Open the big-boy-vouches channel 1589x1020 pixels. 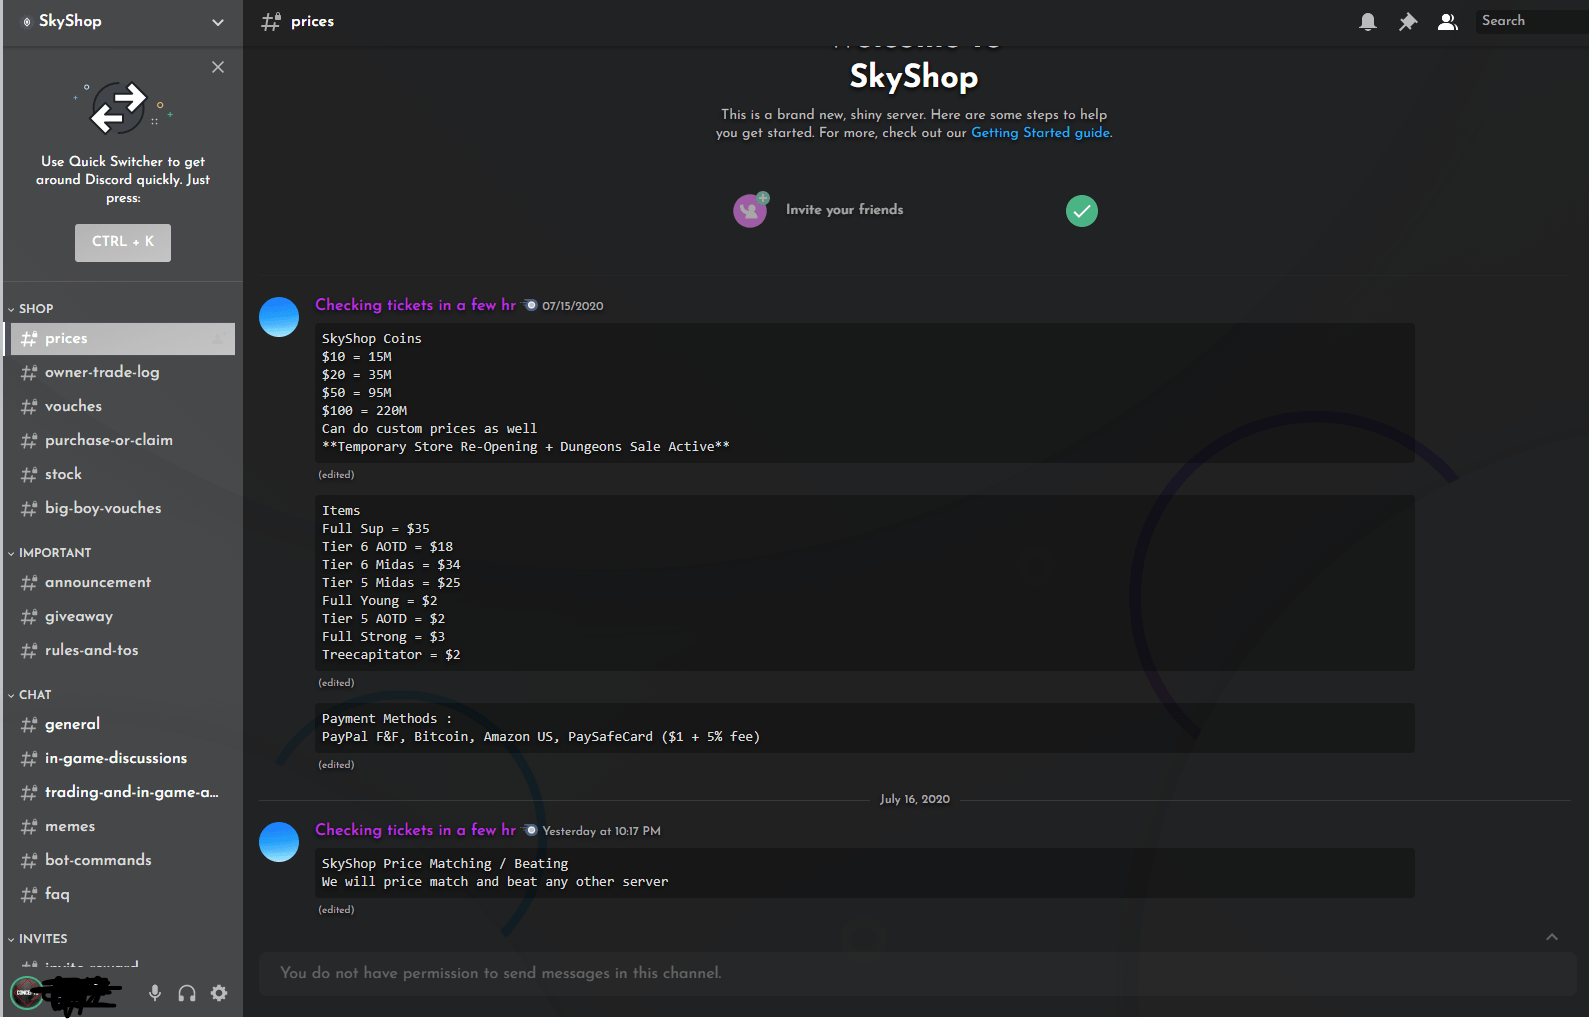123,509
